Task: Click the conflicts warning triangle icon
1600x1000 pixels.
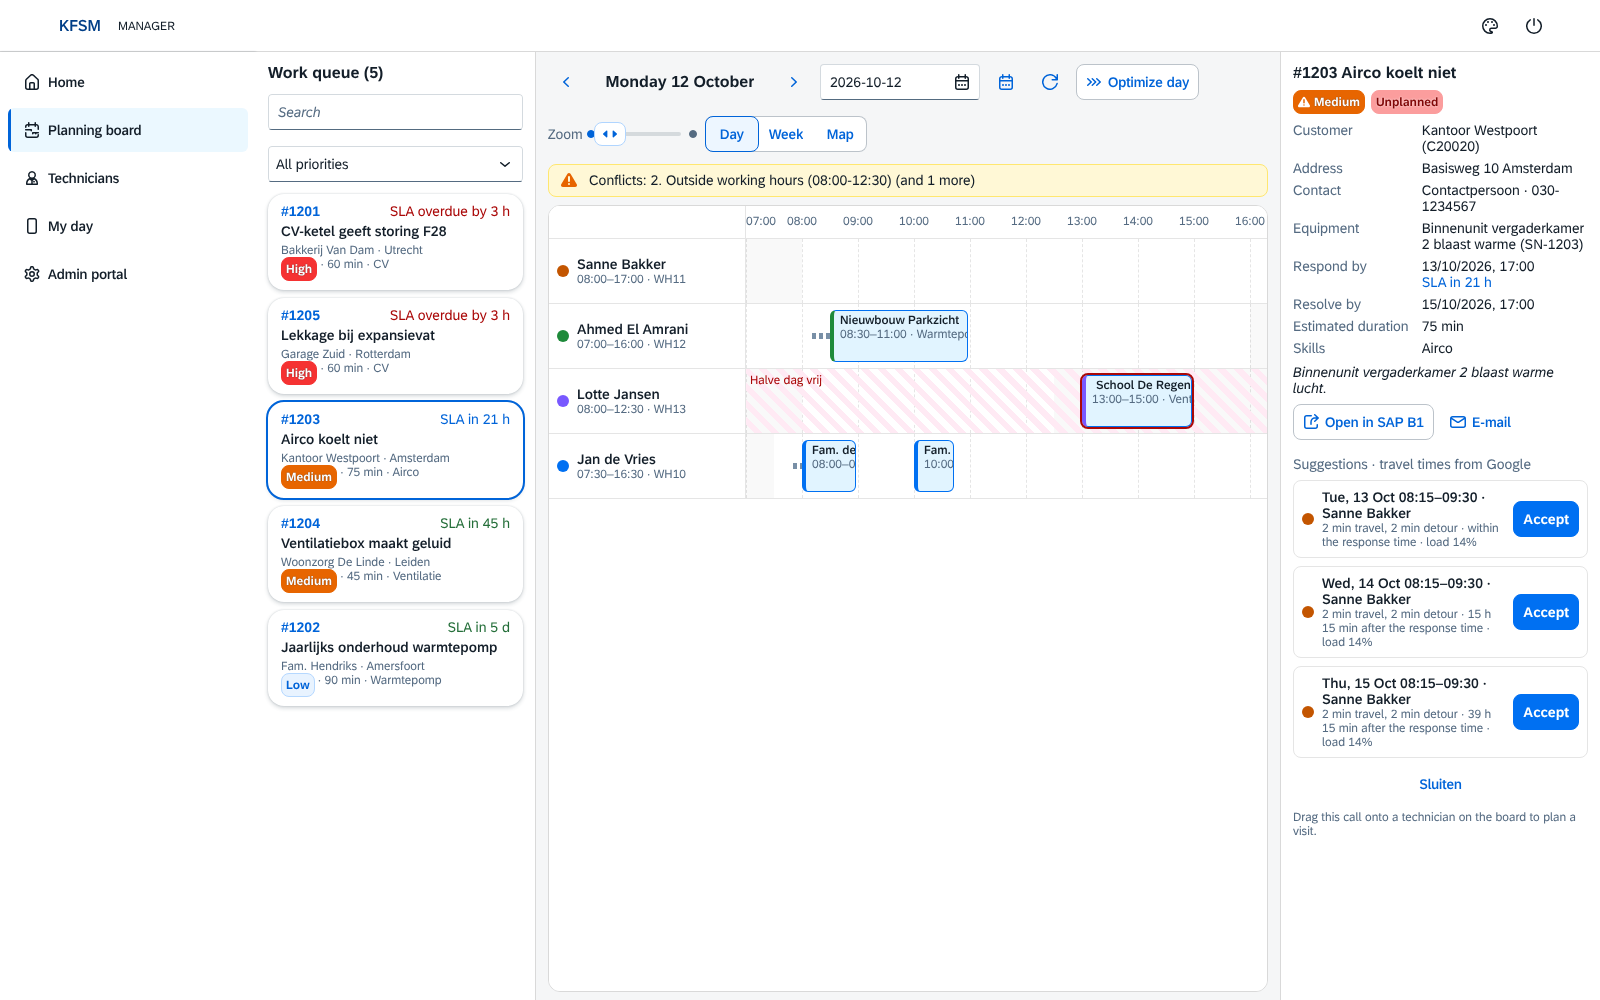Action: [x=569, y=180]
